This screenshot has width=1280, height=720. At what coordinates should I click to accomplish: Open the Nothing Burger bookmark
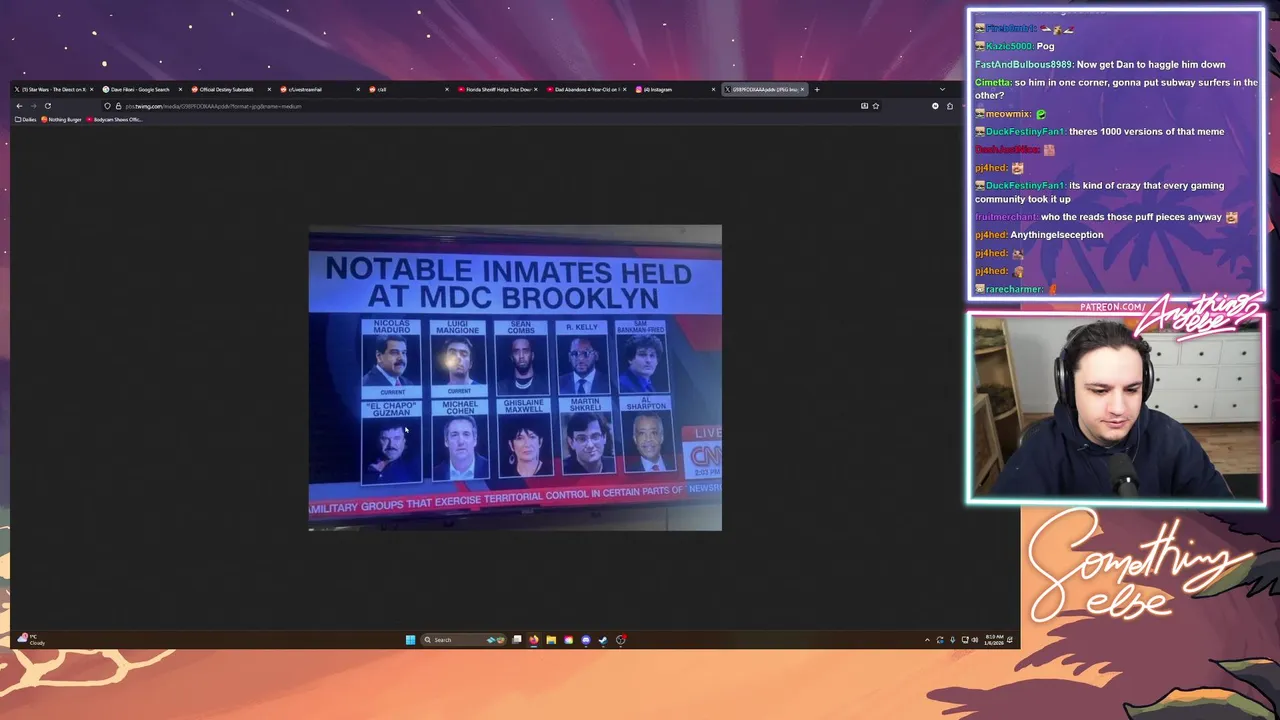click(61, 120)
